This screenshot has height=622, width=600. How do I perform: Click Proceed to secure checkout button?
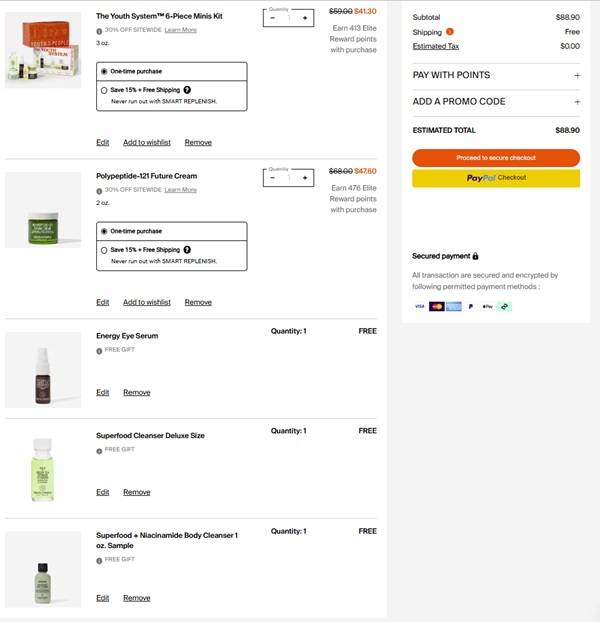coord(495,158)
